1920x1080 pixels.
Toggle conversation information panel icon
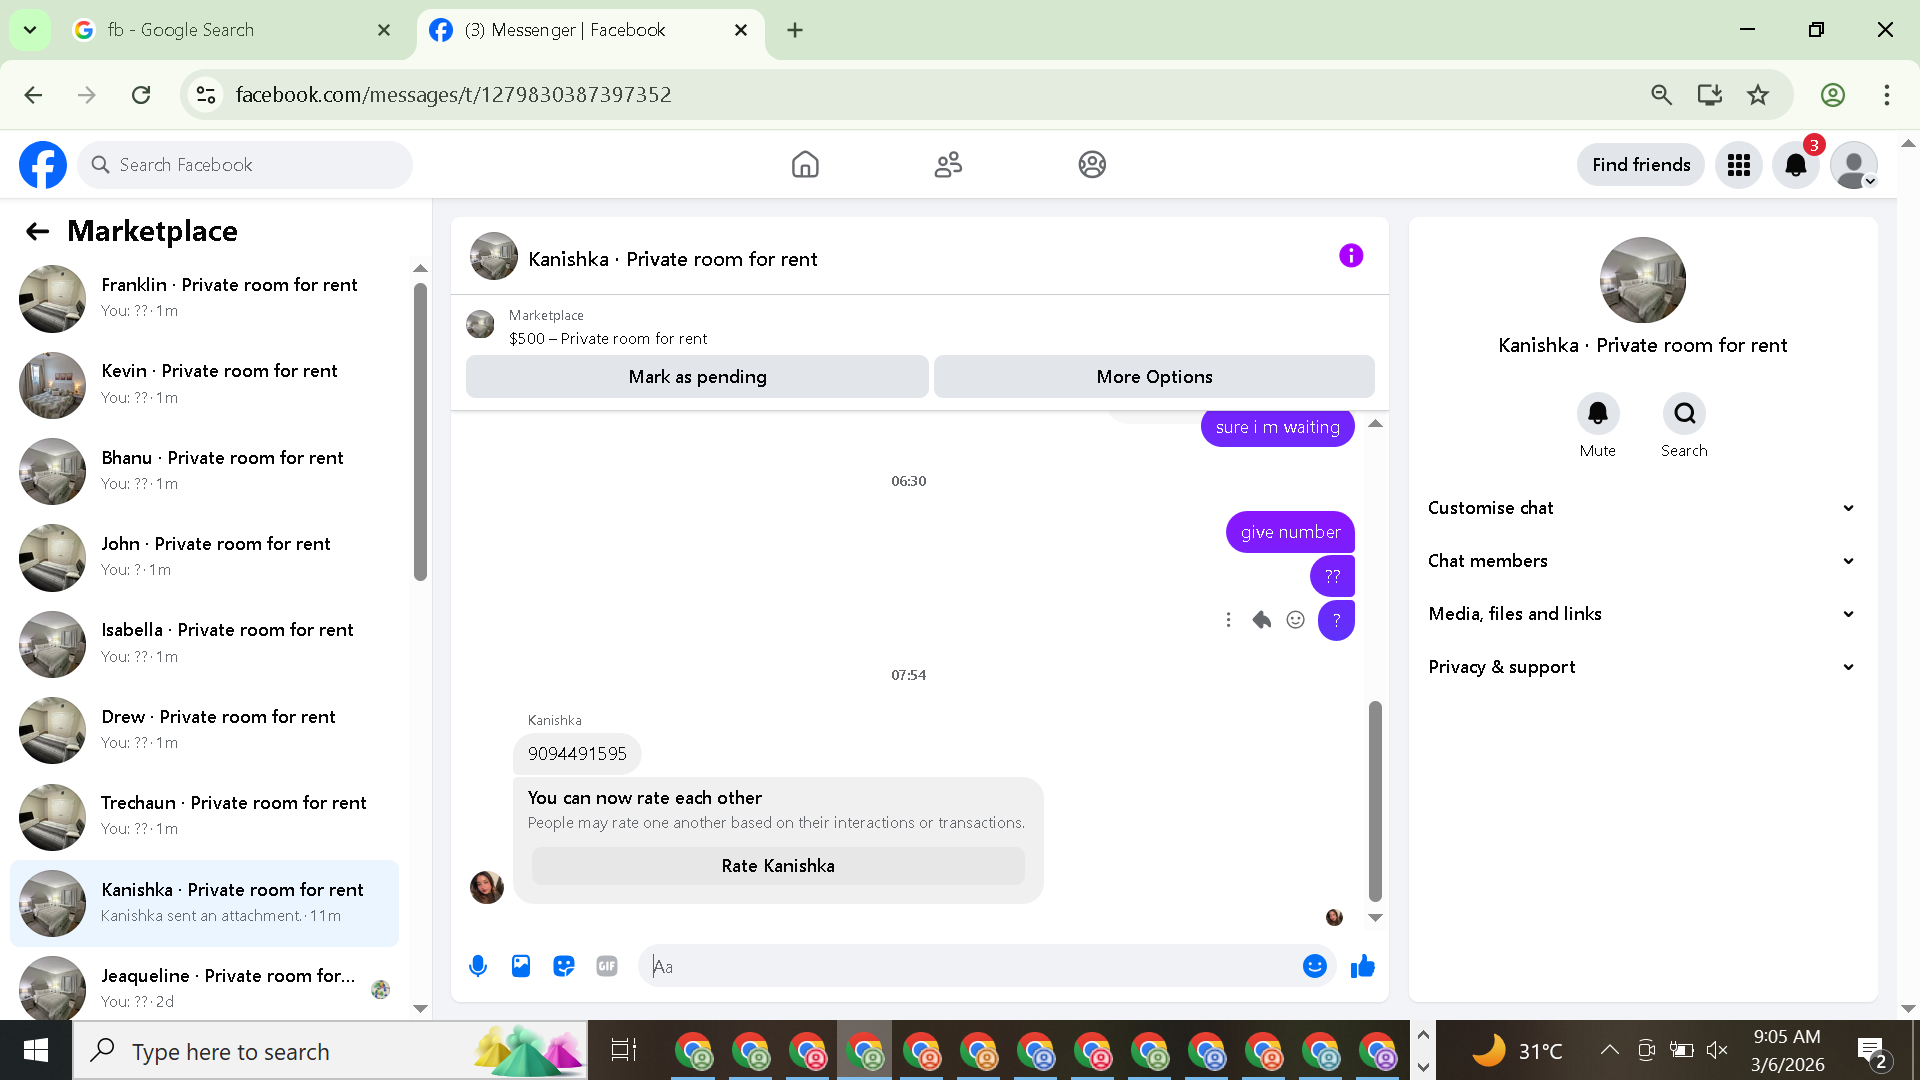click(x=1351, y=256)
